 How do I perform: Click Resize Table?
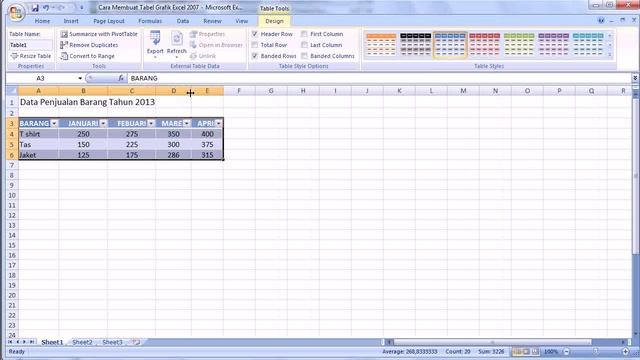31,56
